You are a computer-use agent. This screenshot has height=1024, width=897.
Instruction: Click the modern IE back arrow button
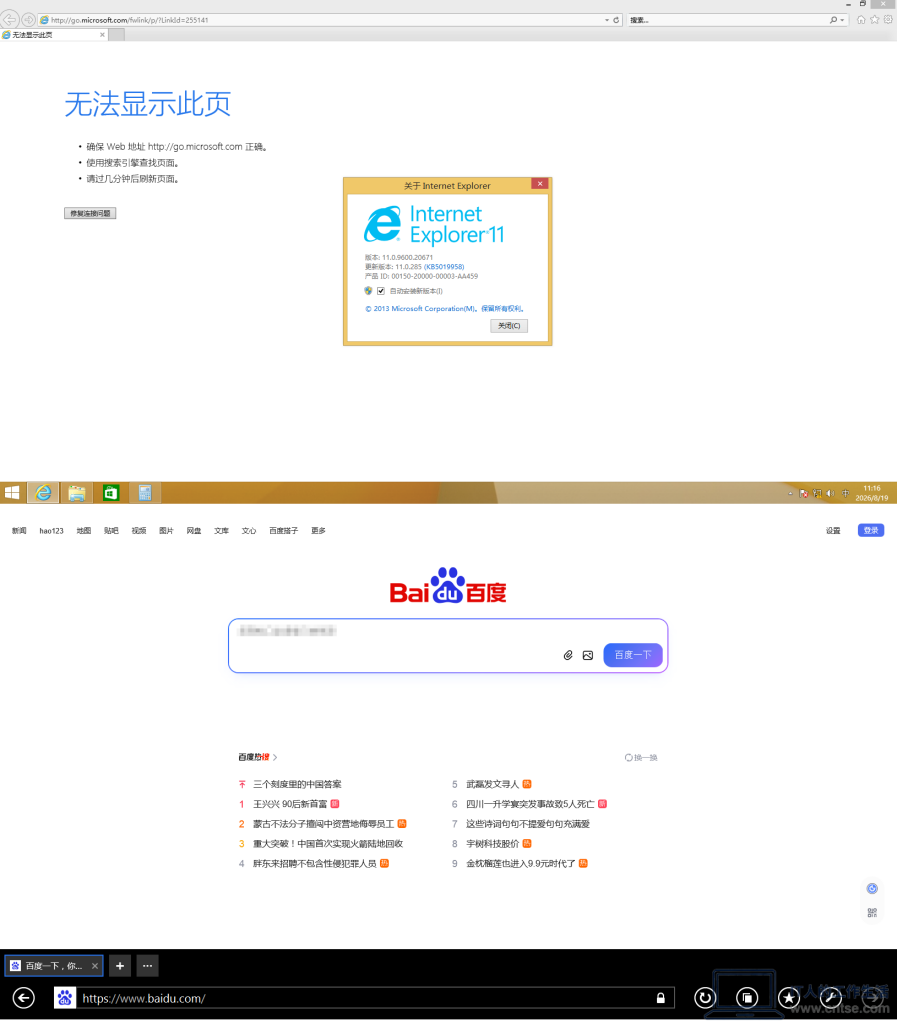(x=24, y=999)
